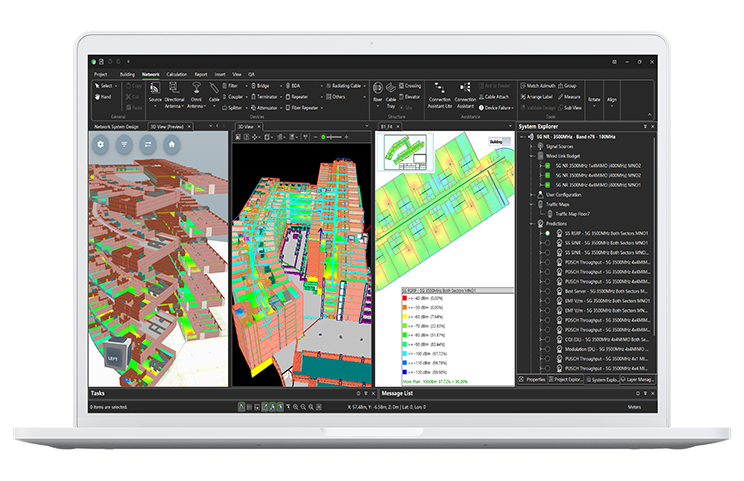Switch to the Calculation ribbon tab
This screenshot has width=744, height=481.
[x=177, y=74]
